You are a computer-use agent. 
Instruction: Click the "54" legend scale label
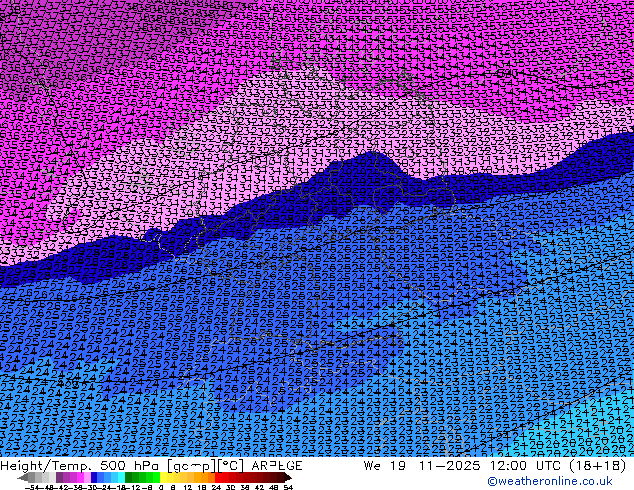(288, 487)
